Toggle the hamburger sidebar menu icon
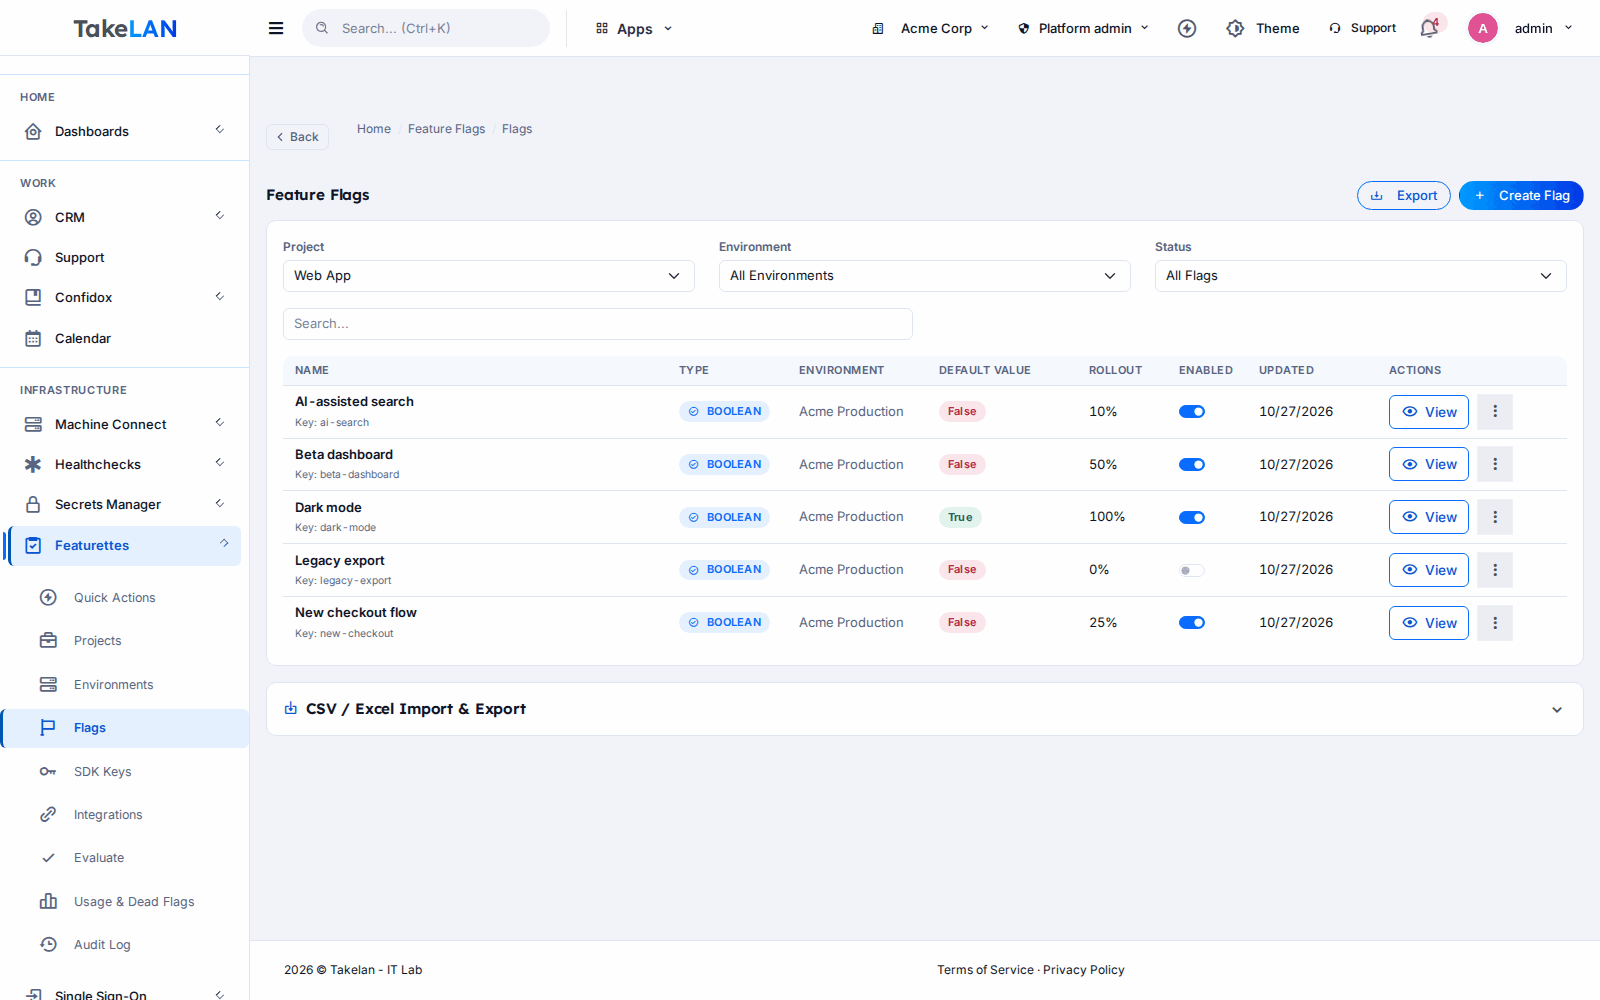 [276, 28]
